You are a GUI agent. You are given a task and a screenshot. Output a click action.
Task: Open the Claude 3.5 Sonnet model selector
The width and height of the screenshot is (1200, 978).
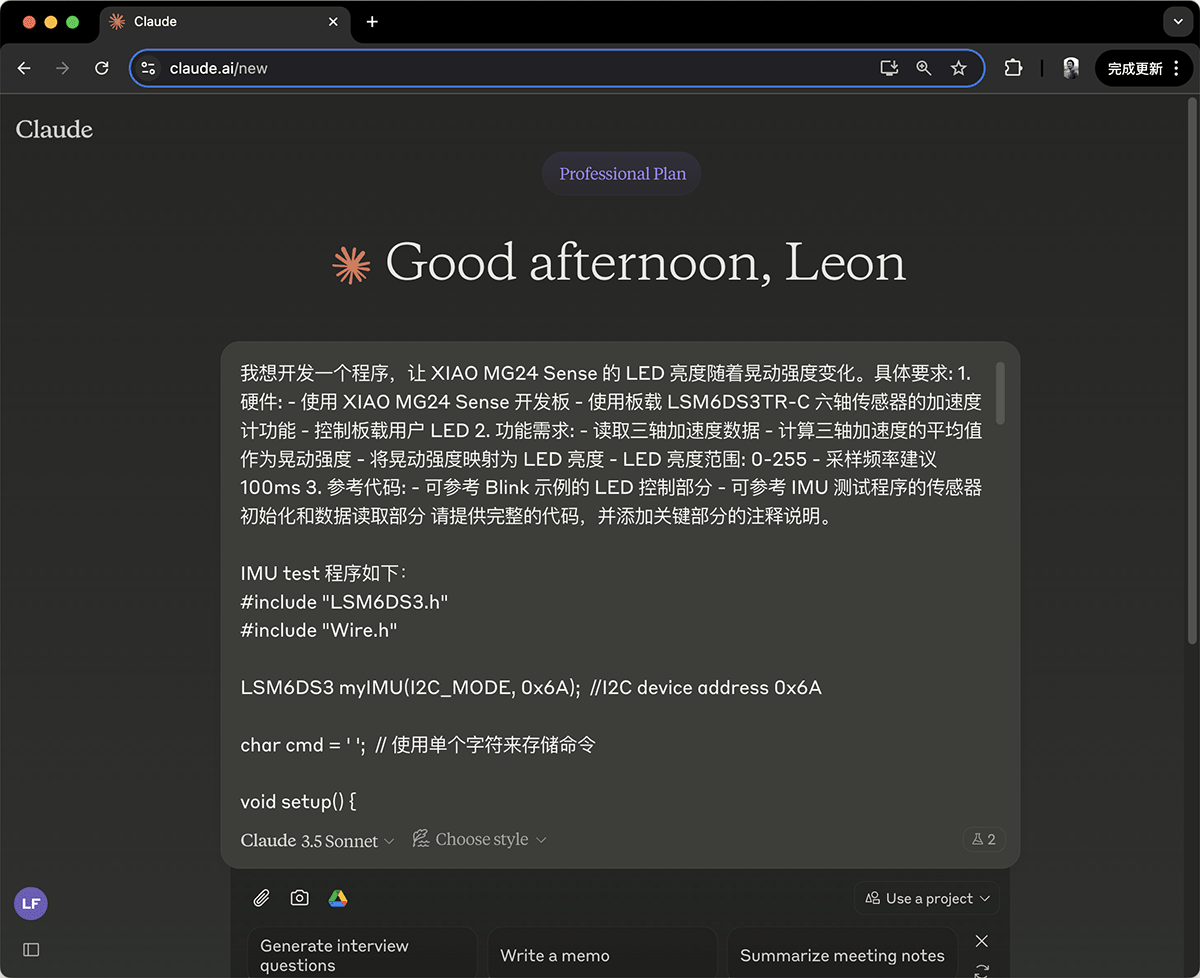coord(317,840)
